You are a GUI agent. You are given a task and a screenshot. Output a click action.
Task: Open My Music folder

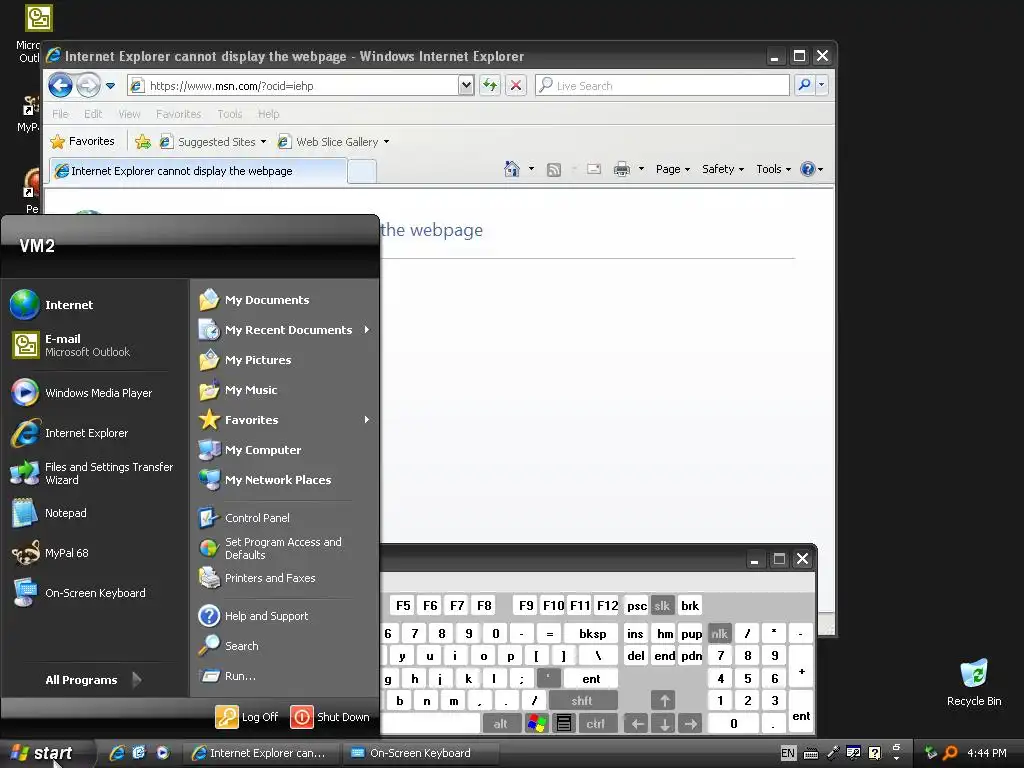[x=238, y=390]
